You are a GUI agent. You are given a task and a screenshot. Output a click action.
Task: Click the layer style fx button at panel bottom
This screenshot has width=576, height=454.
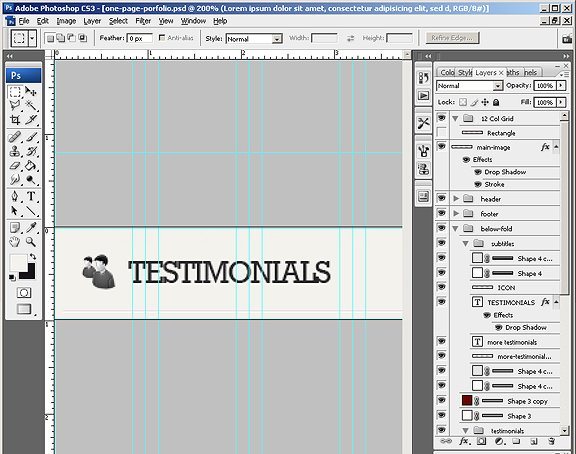464,441
